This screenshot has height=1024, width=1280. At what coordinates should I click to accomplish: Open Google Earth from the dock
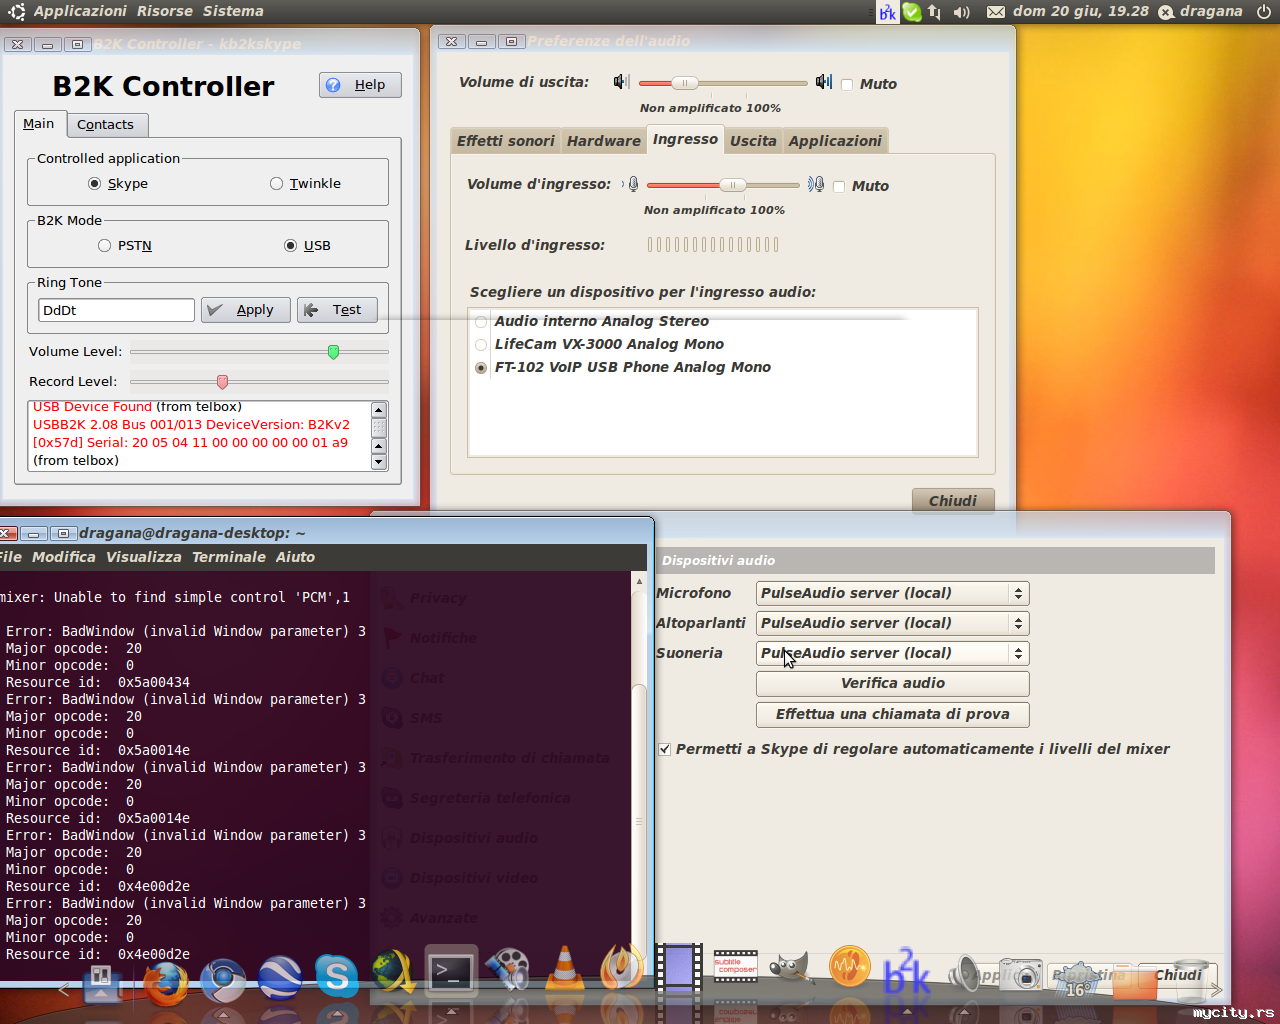280,979
